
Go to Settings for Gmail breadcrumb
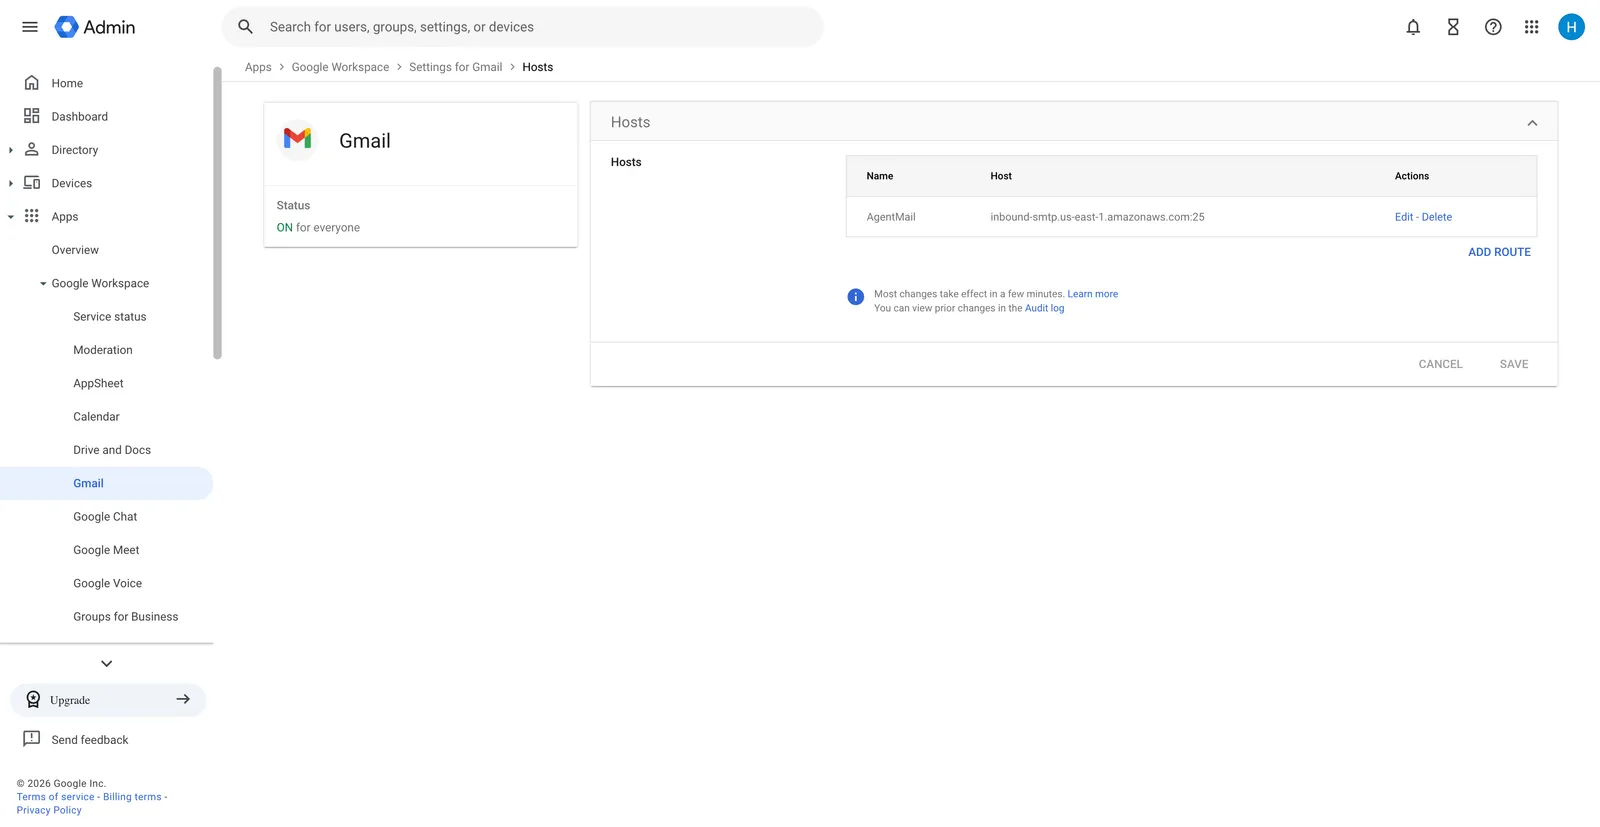tap(456, 67)
